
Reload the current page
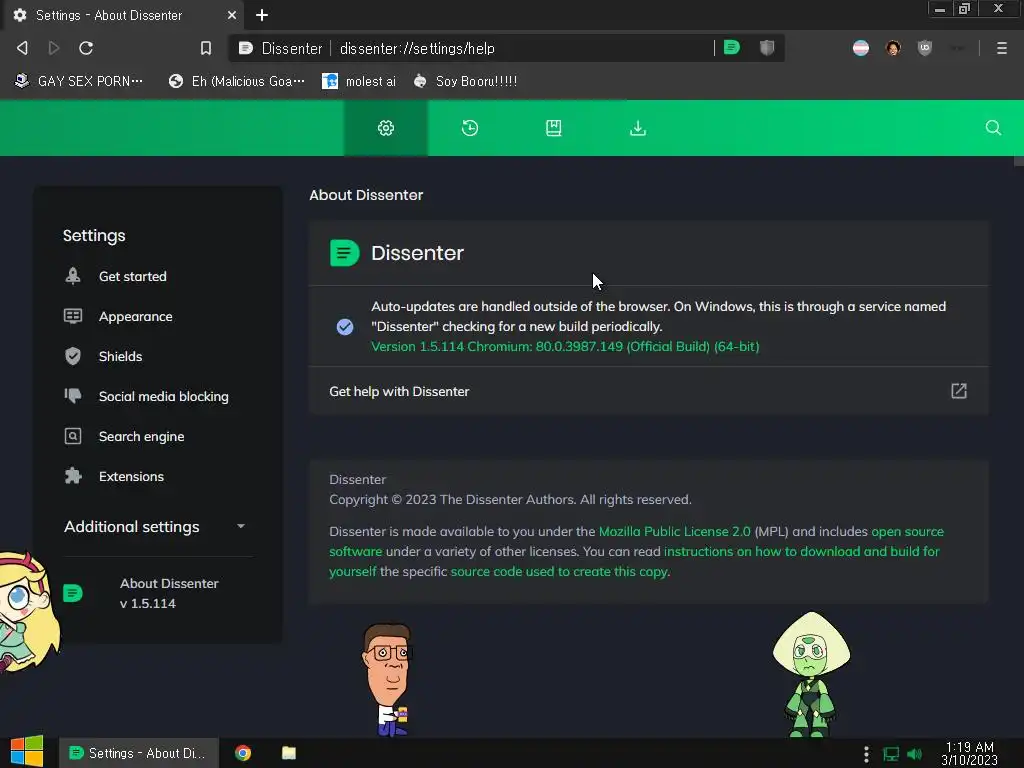pos(86,48)
